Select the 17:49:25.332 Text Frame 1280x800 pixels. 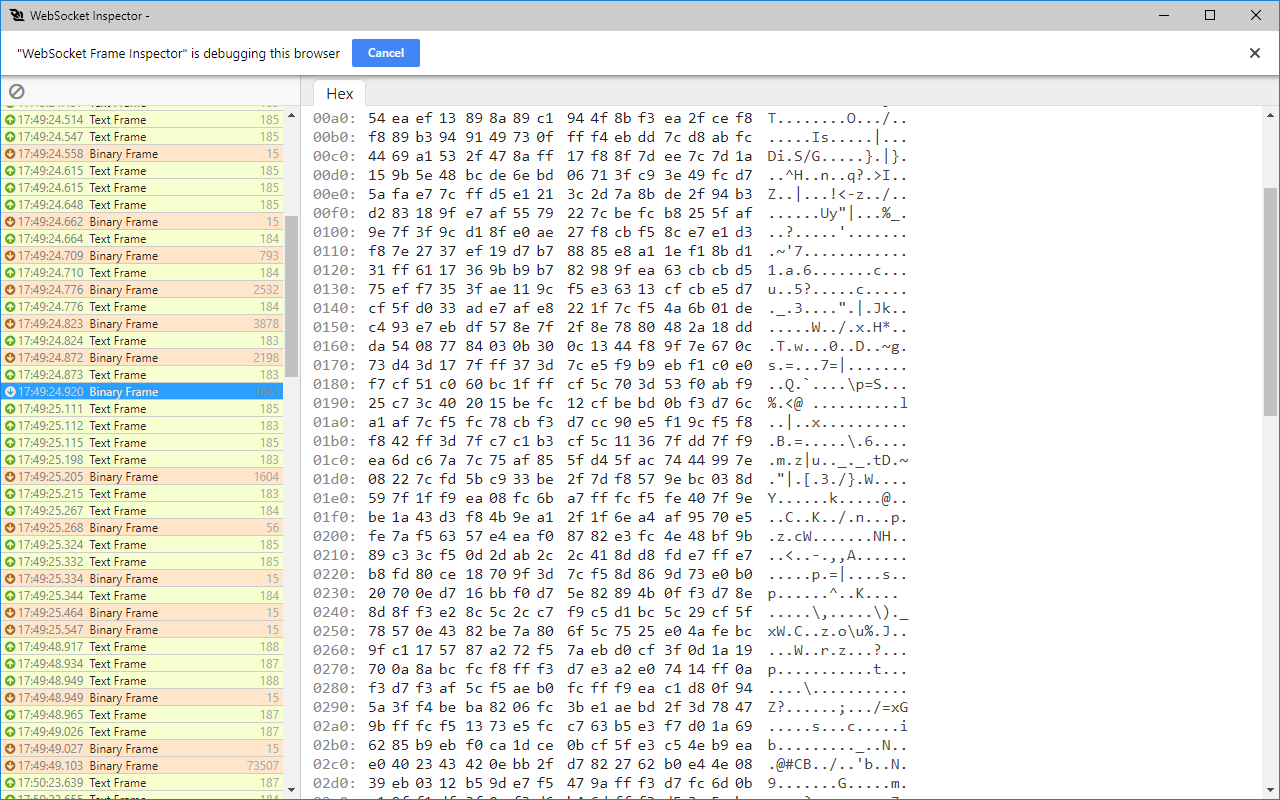(x=142, y=562)
